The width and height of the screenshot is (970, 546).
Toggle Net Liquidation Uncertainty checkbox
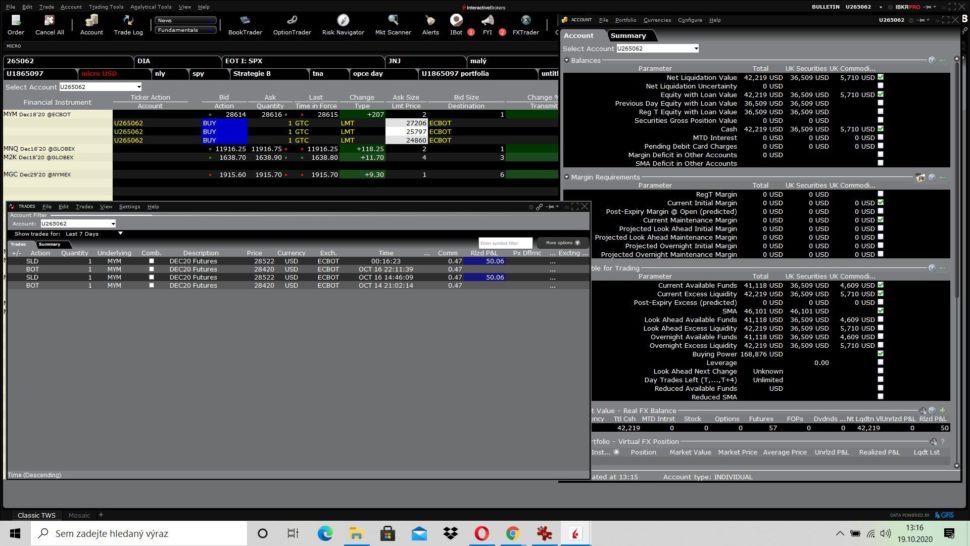click(880, 86)
